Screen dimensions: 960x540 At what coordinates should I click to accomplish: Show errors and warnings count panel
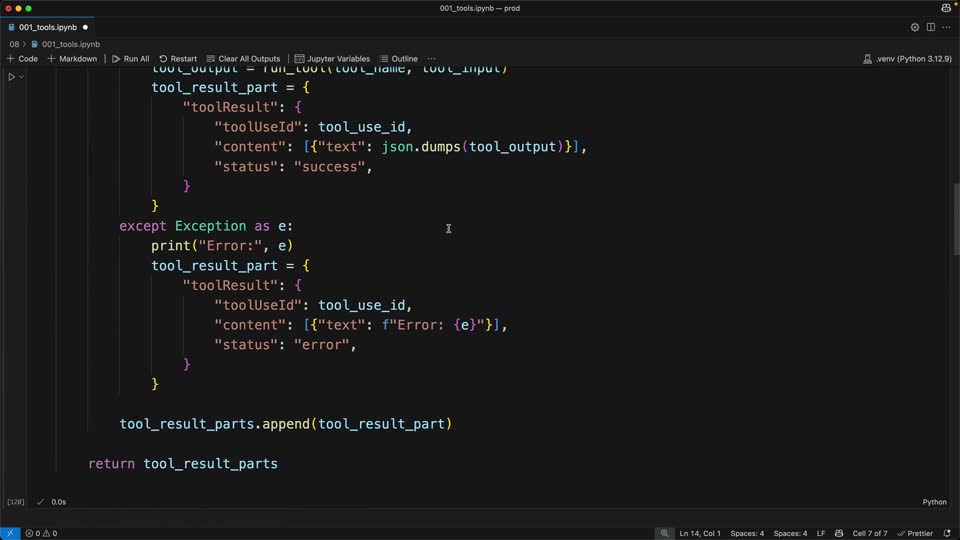tap(41, 533)
